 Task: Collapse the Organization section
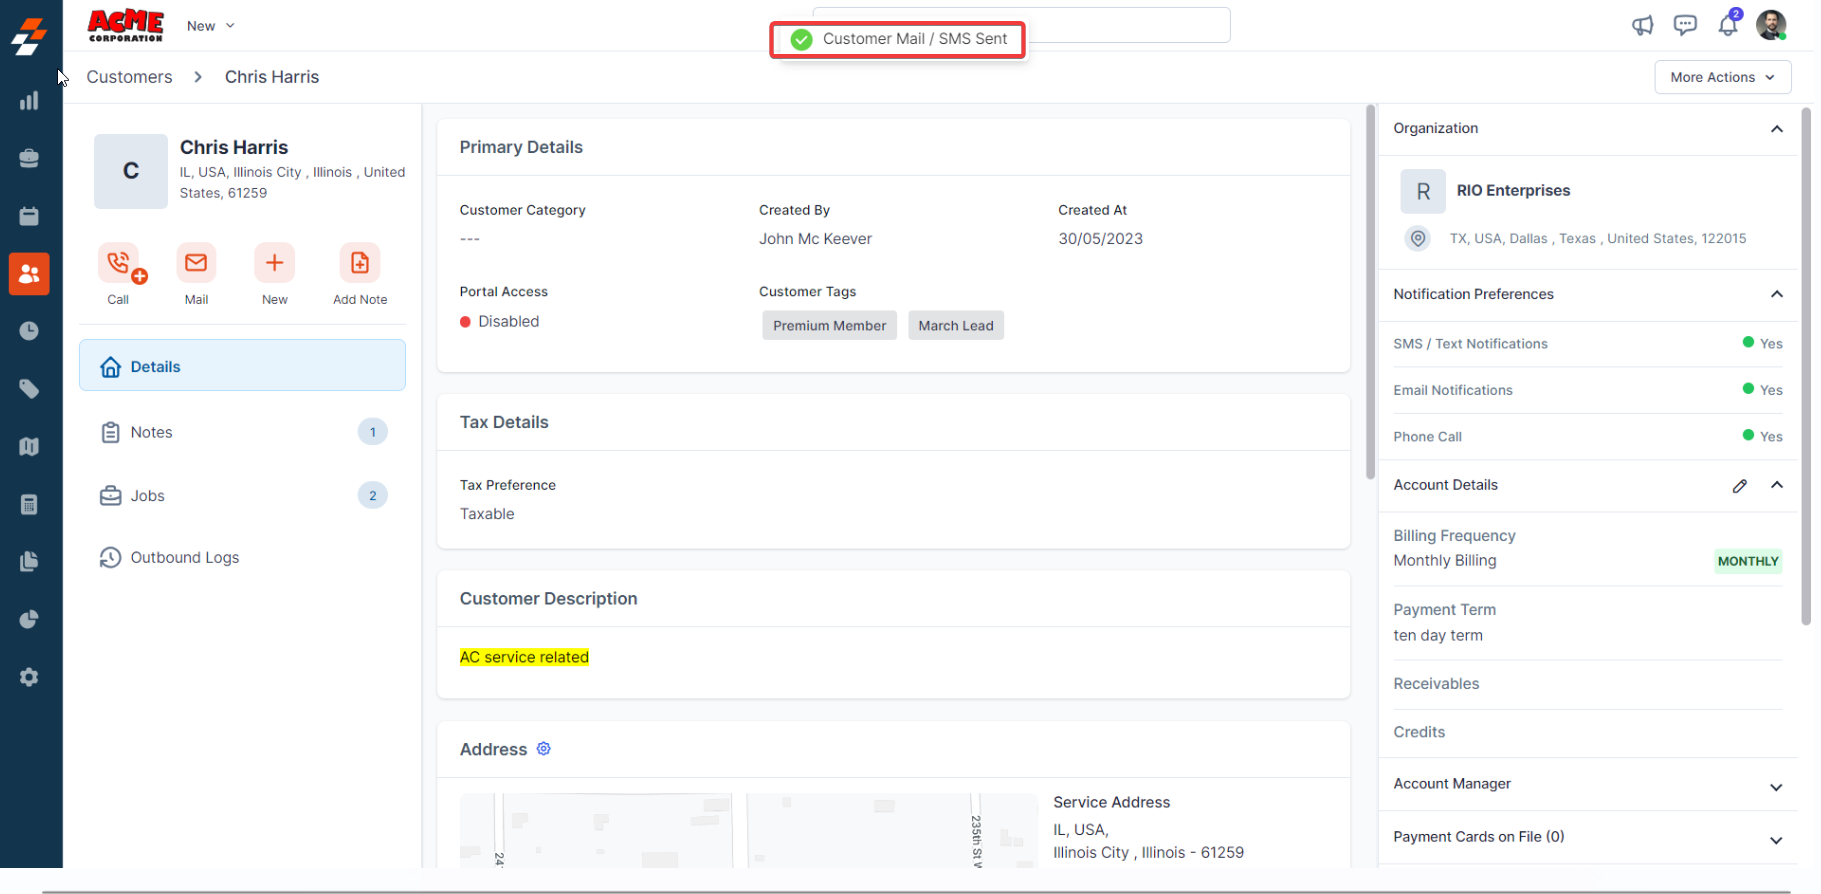point(1776,129)
